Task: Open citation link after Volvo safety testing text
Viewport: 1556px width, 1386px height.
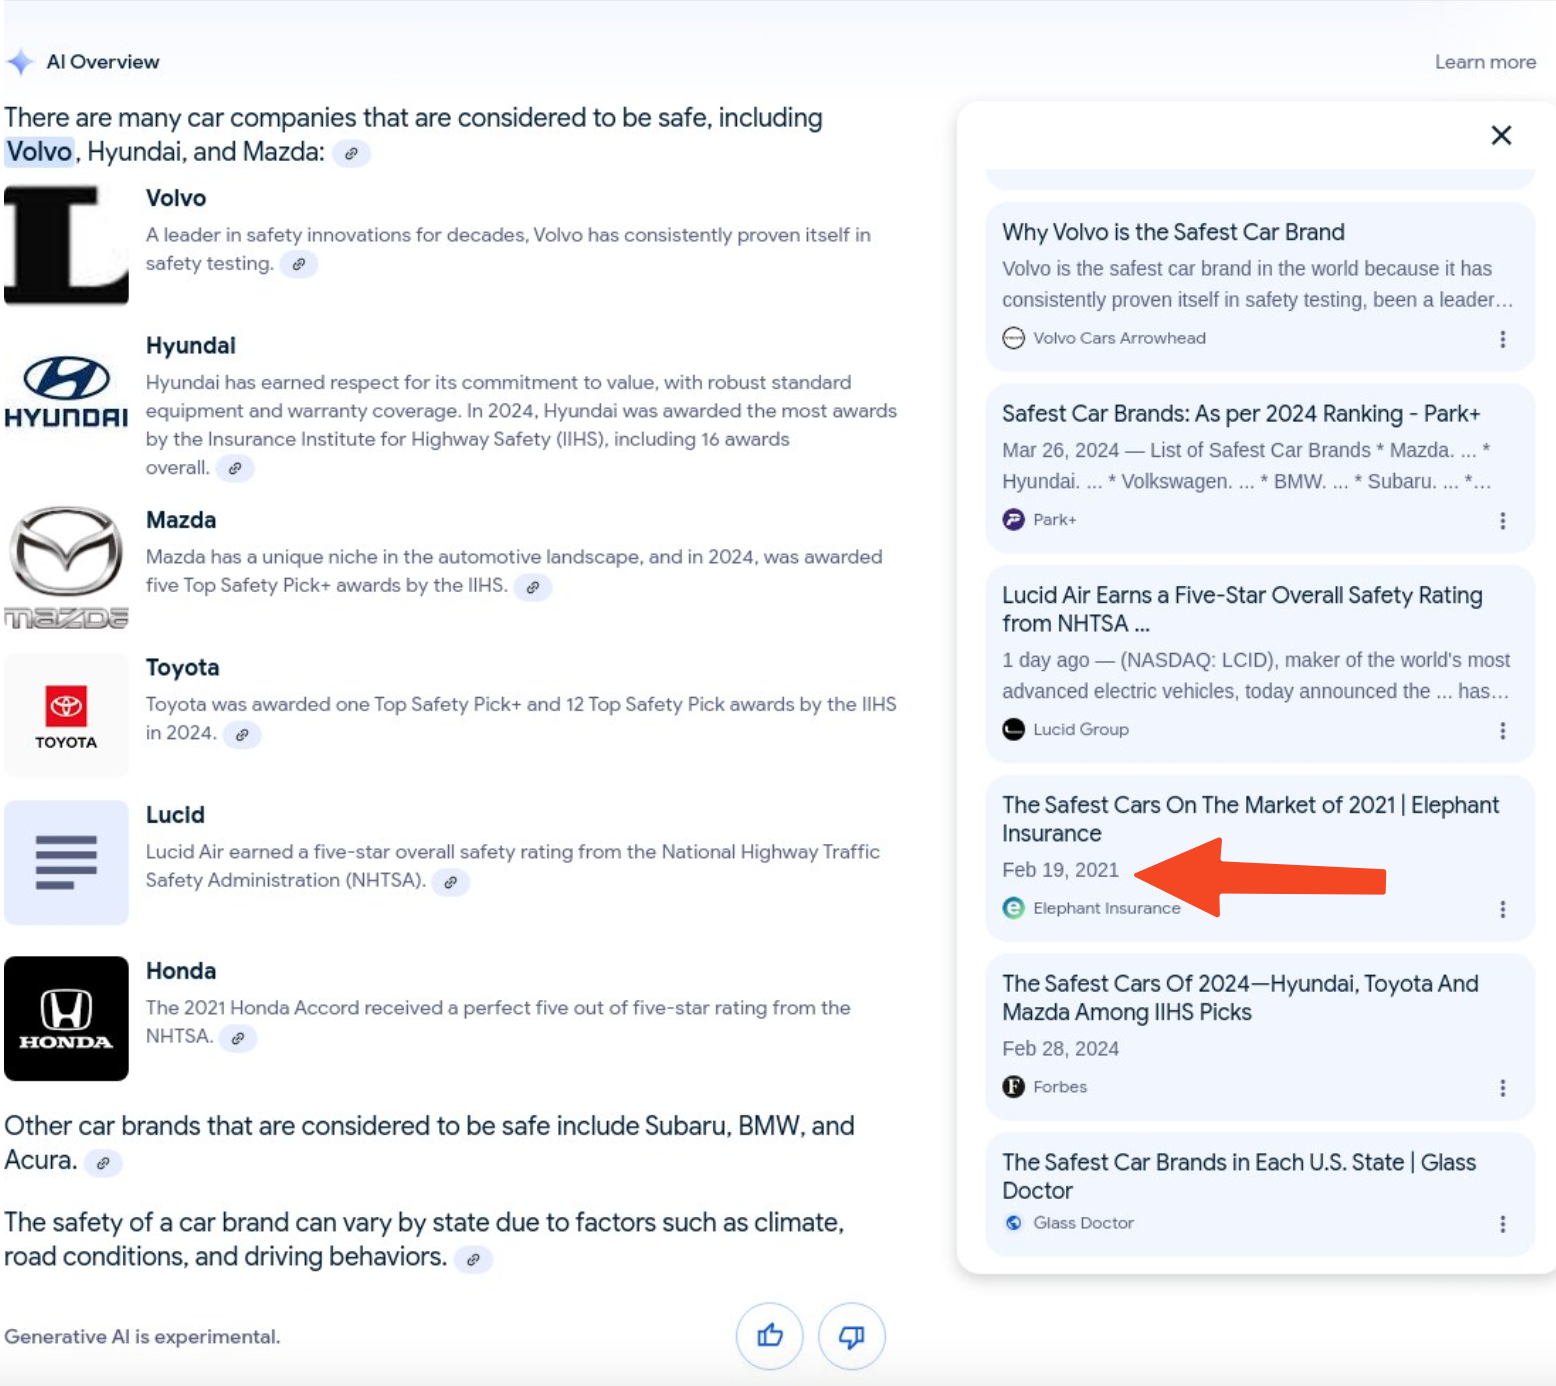Action: [298, 265]
